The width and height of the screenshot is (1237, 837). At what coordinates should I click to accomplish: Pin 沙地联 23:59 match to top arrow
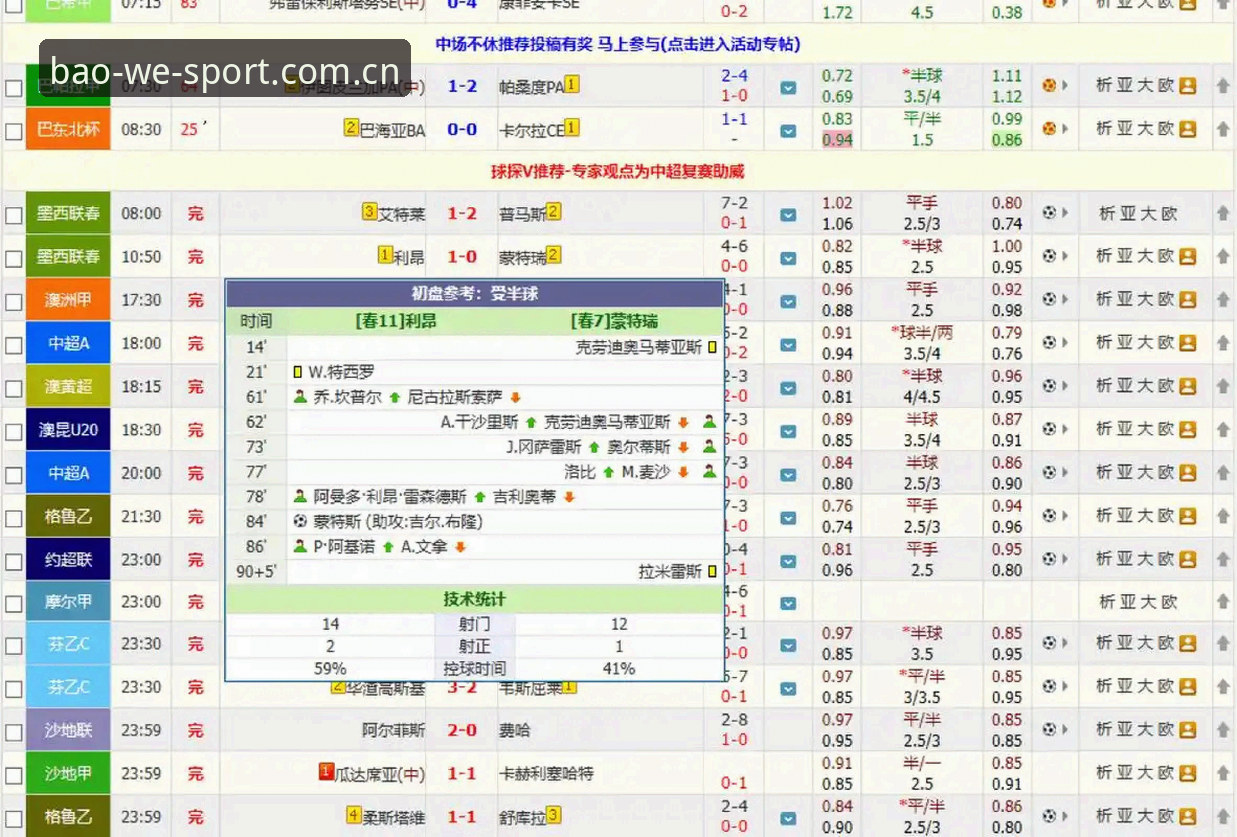pyautogui.click(x=1222, y=730)
